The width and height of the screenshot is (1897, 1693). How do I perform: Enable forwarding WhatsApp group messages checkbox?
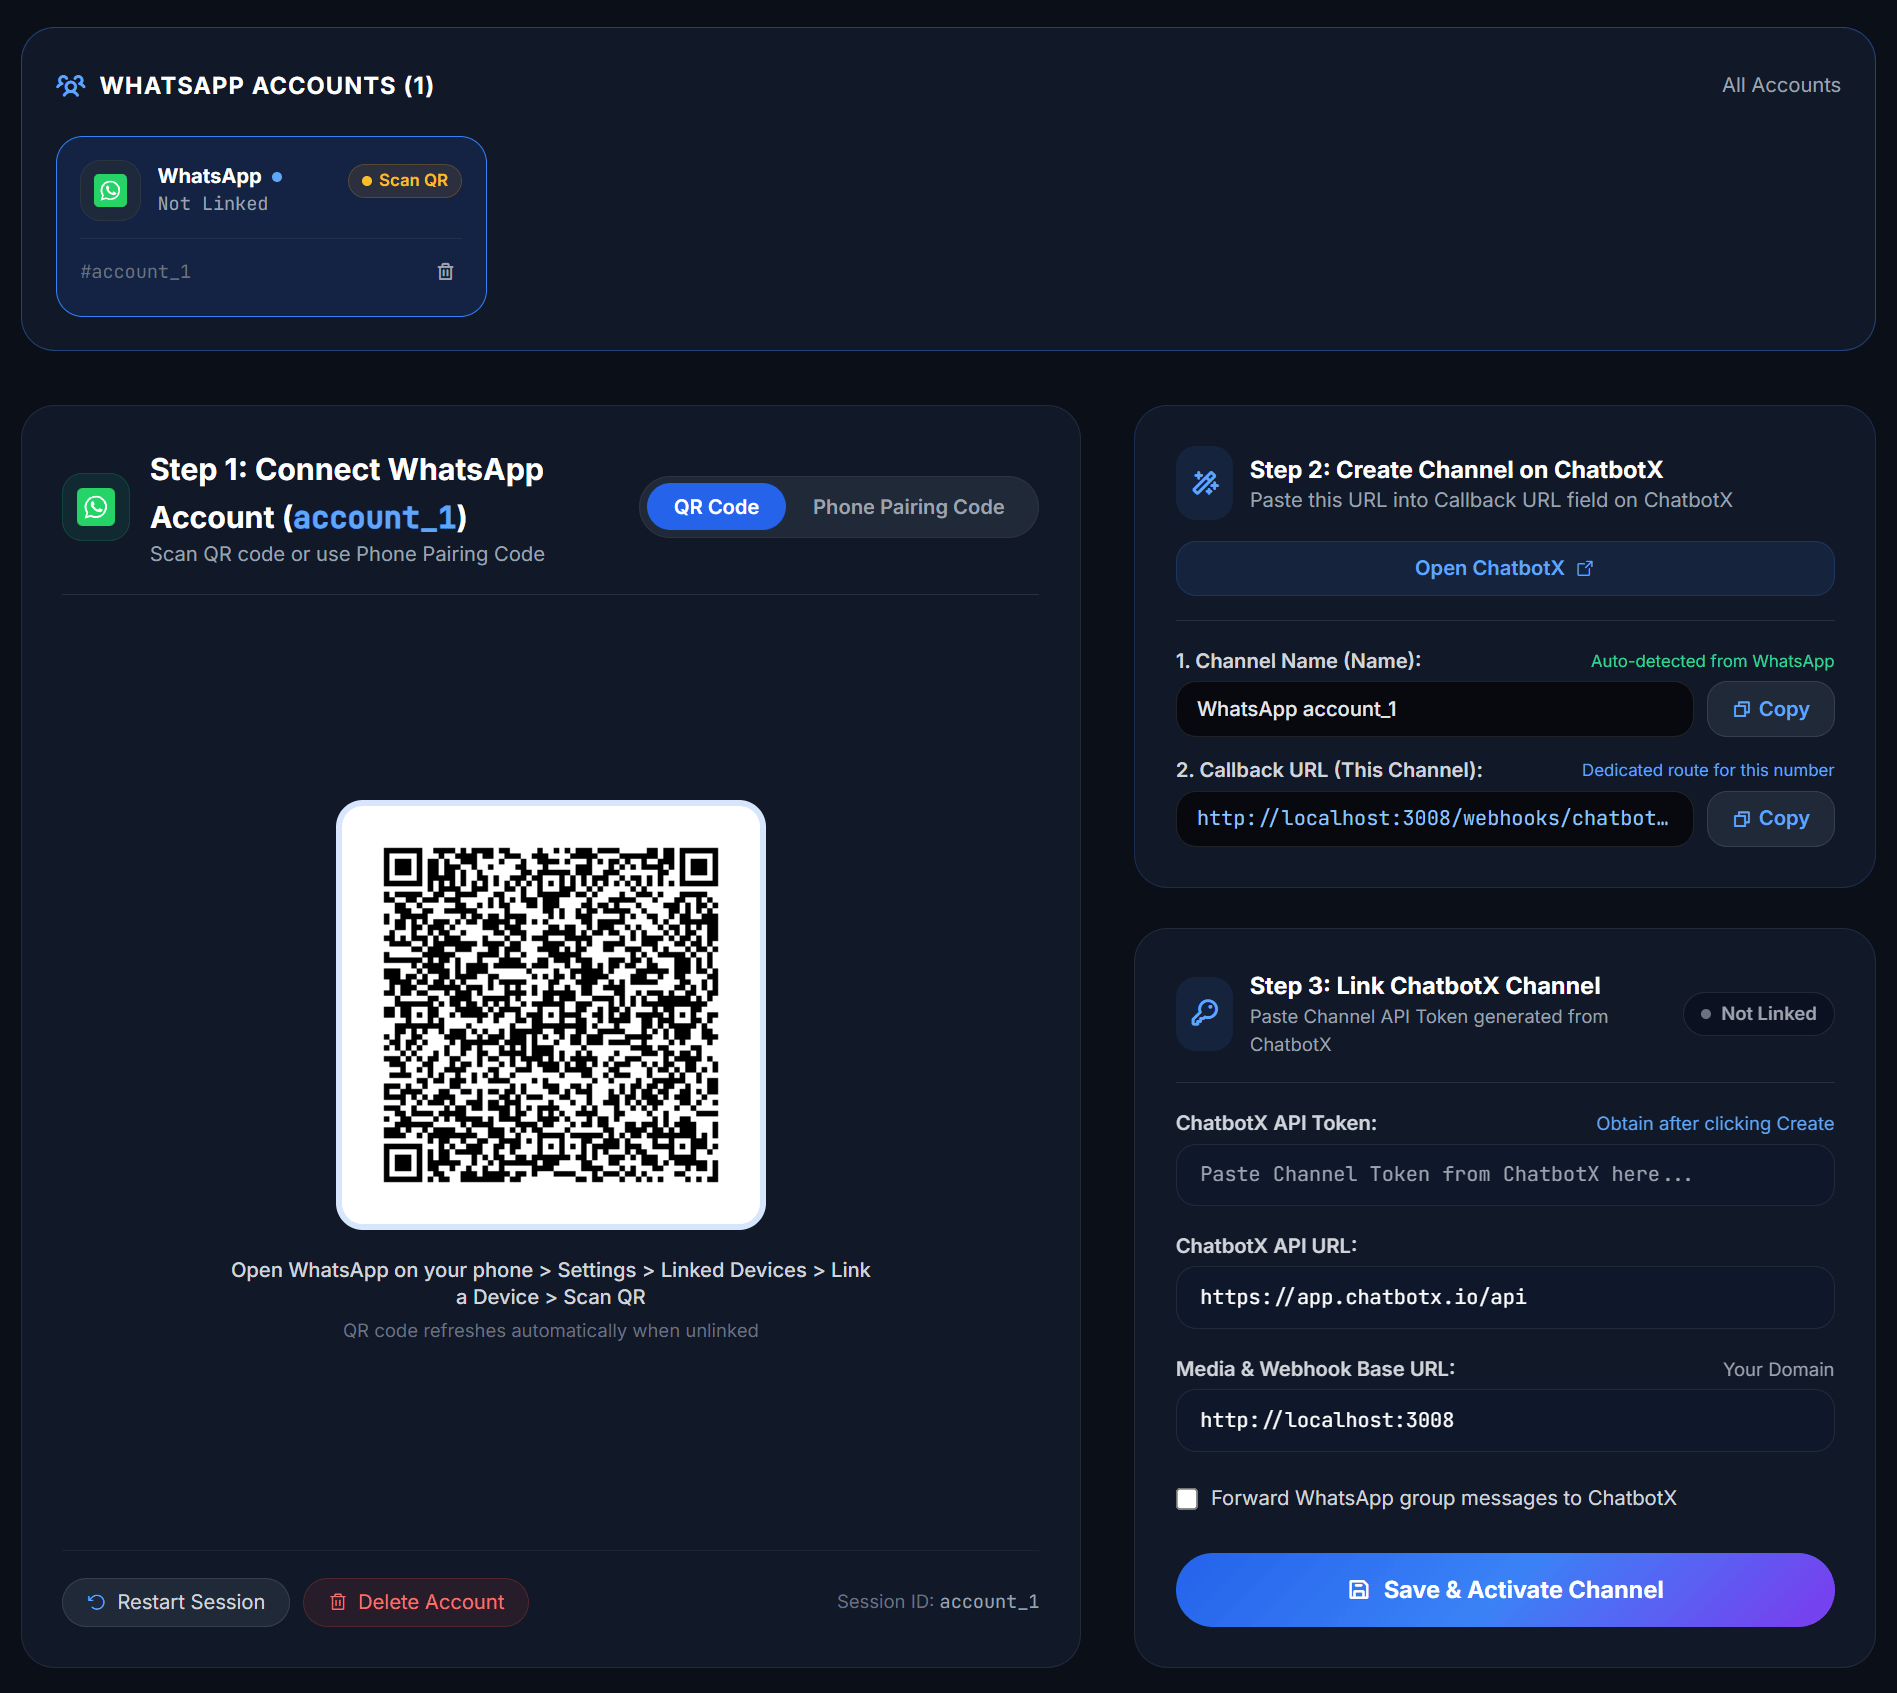pyautogui.click(x=1187, y=1499)
